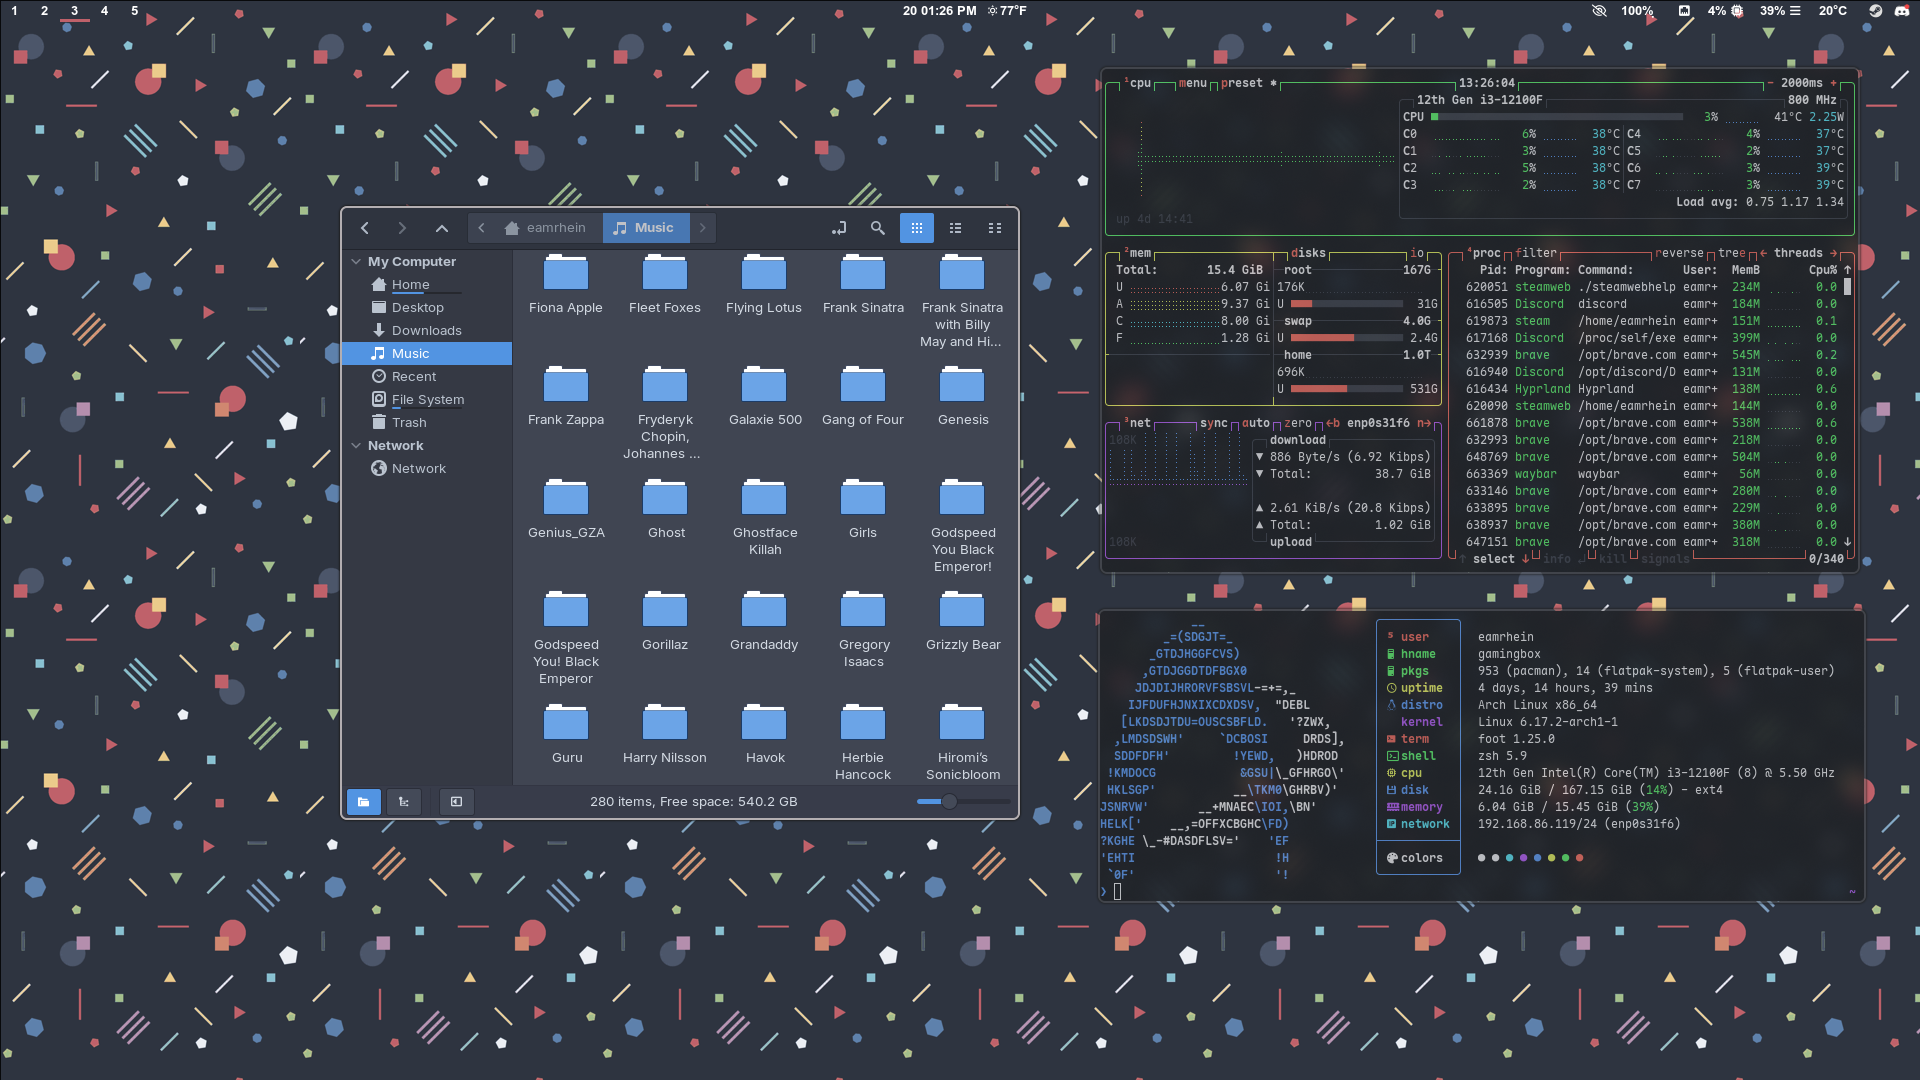The image size is (1921, 1081).
Task: Collapse the Network section header
Action: tap(357, 446)
